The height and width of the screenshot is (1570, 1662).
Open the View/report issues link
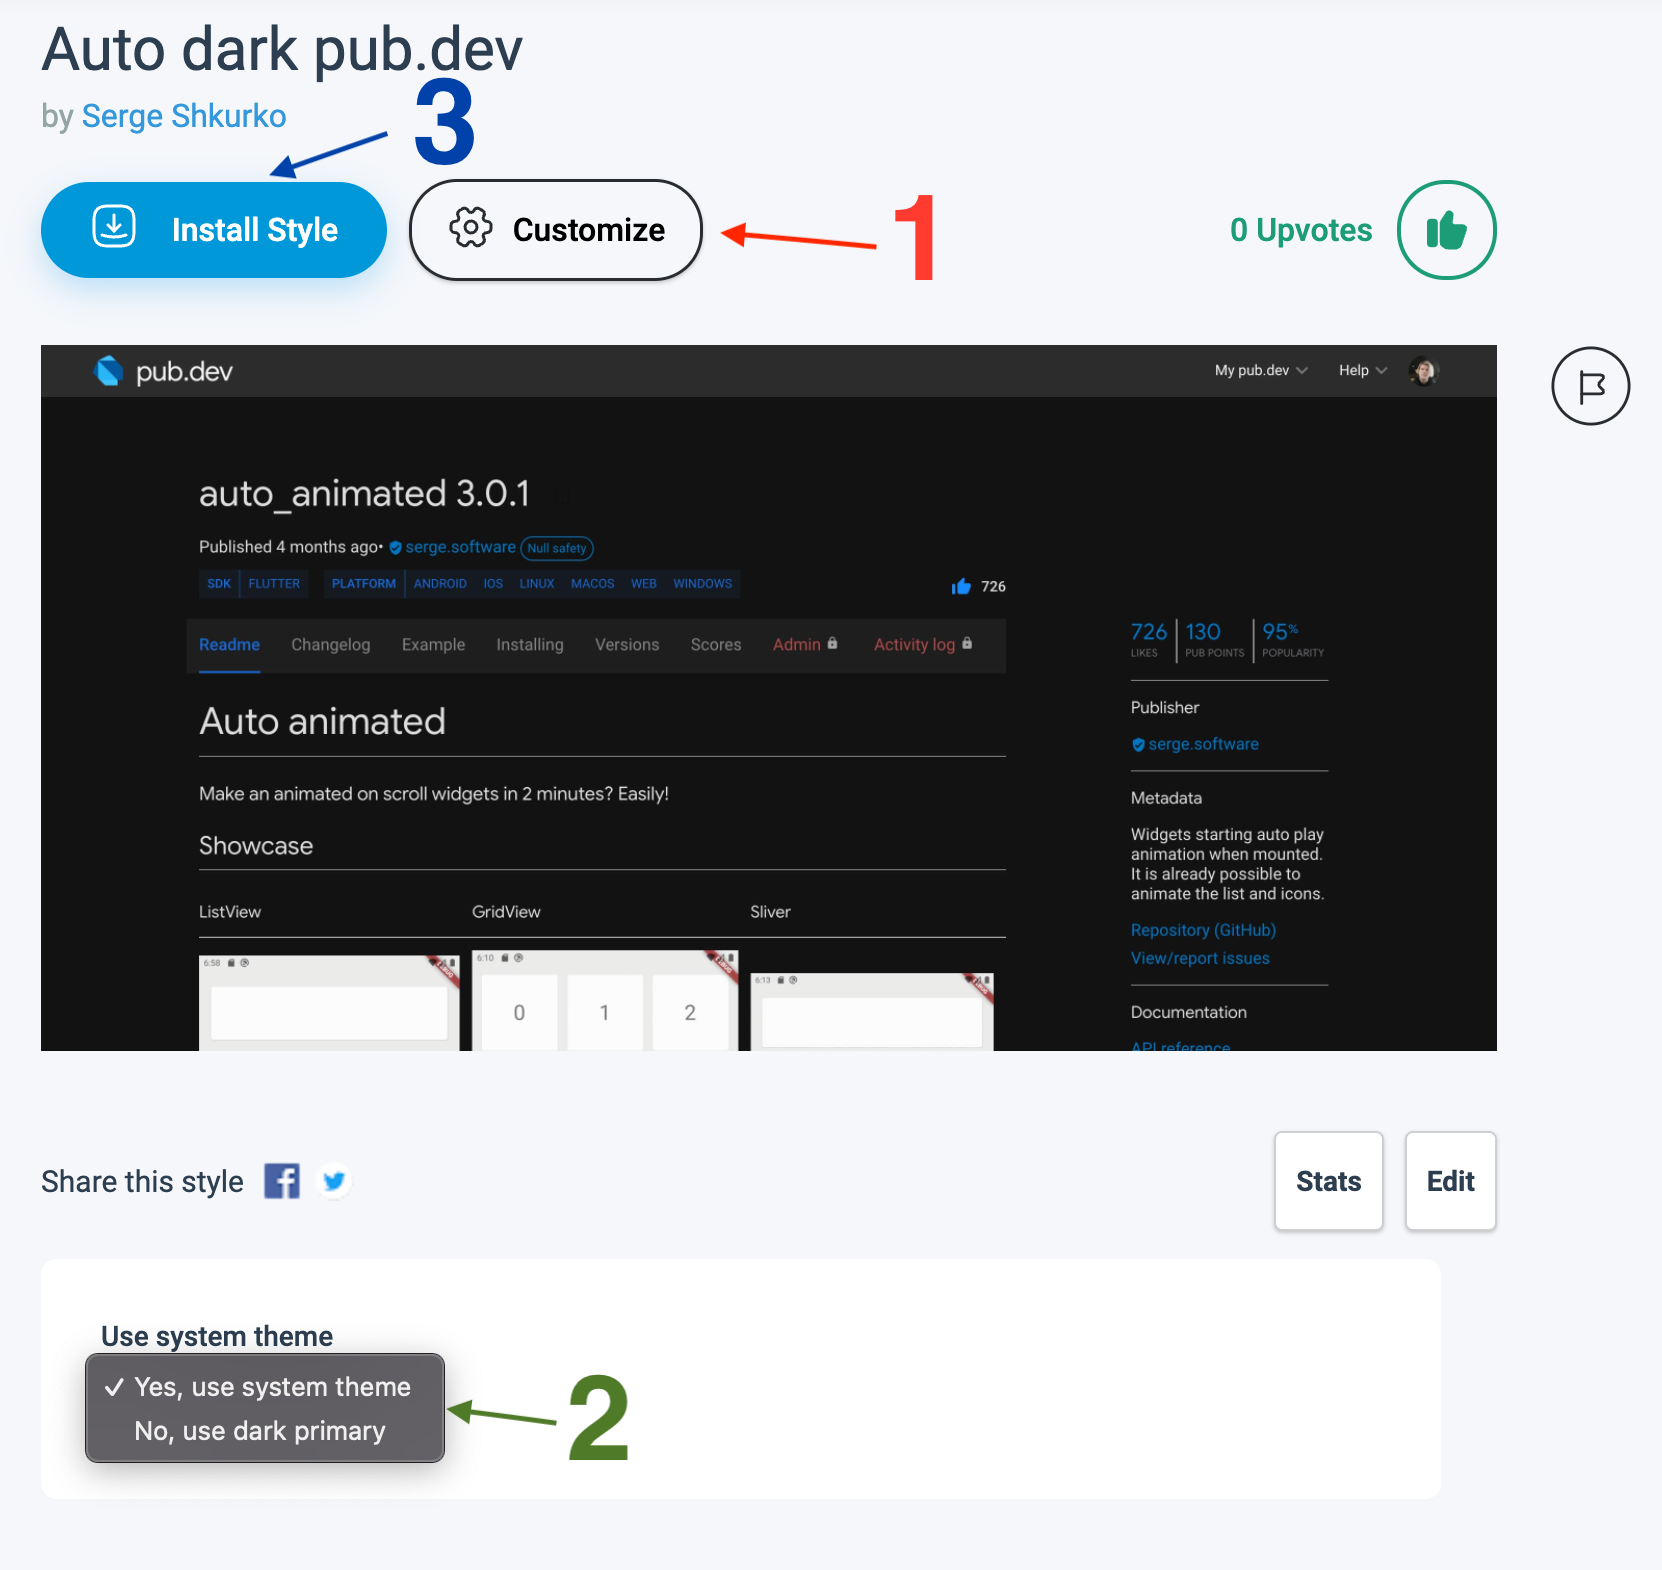pos(1200,958)
